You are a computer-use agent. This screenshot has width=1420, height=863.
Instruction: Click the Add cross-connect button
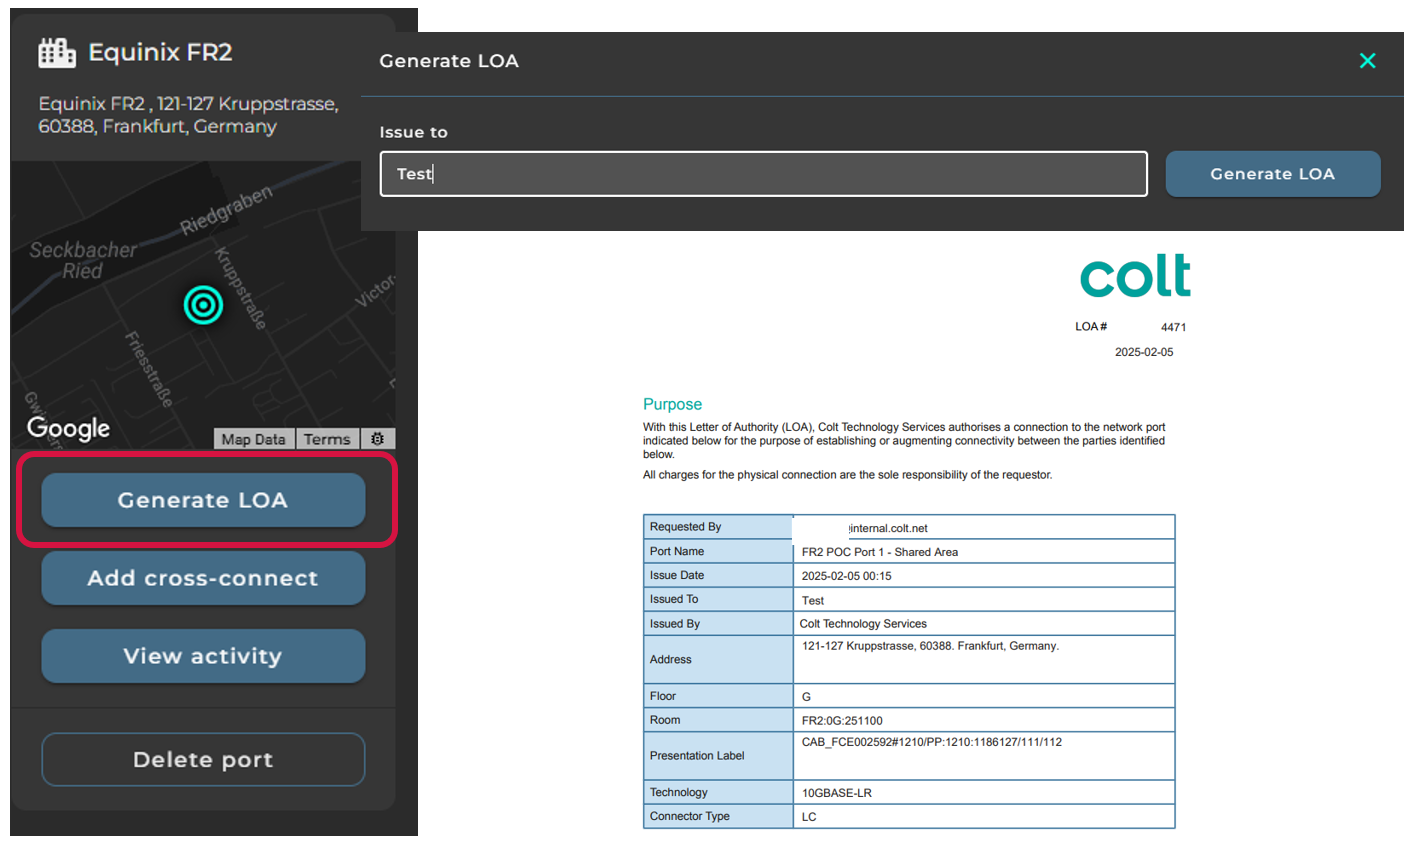pos(203,578)
